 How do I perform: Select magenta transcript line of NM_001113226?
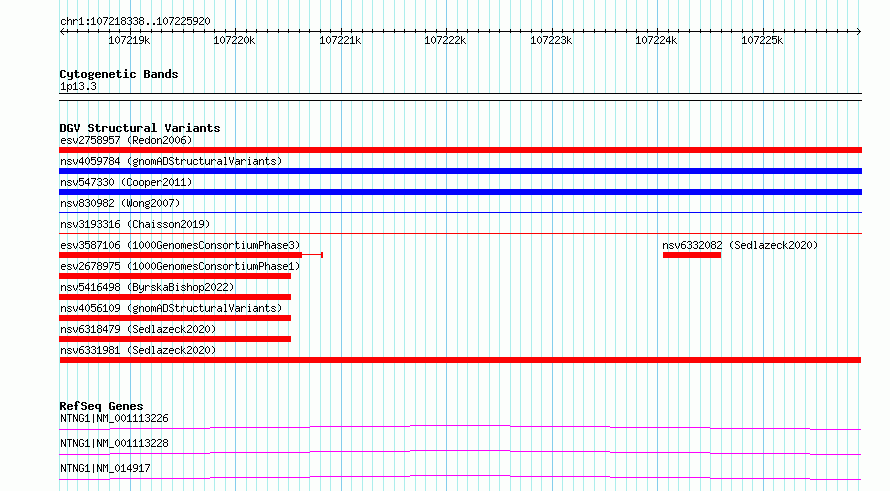point(460,427)
